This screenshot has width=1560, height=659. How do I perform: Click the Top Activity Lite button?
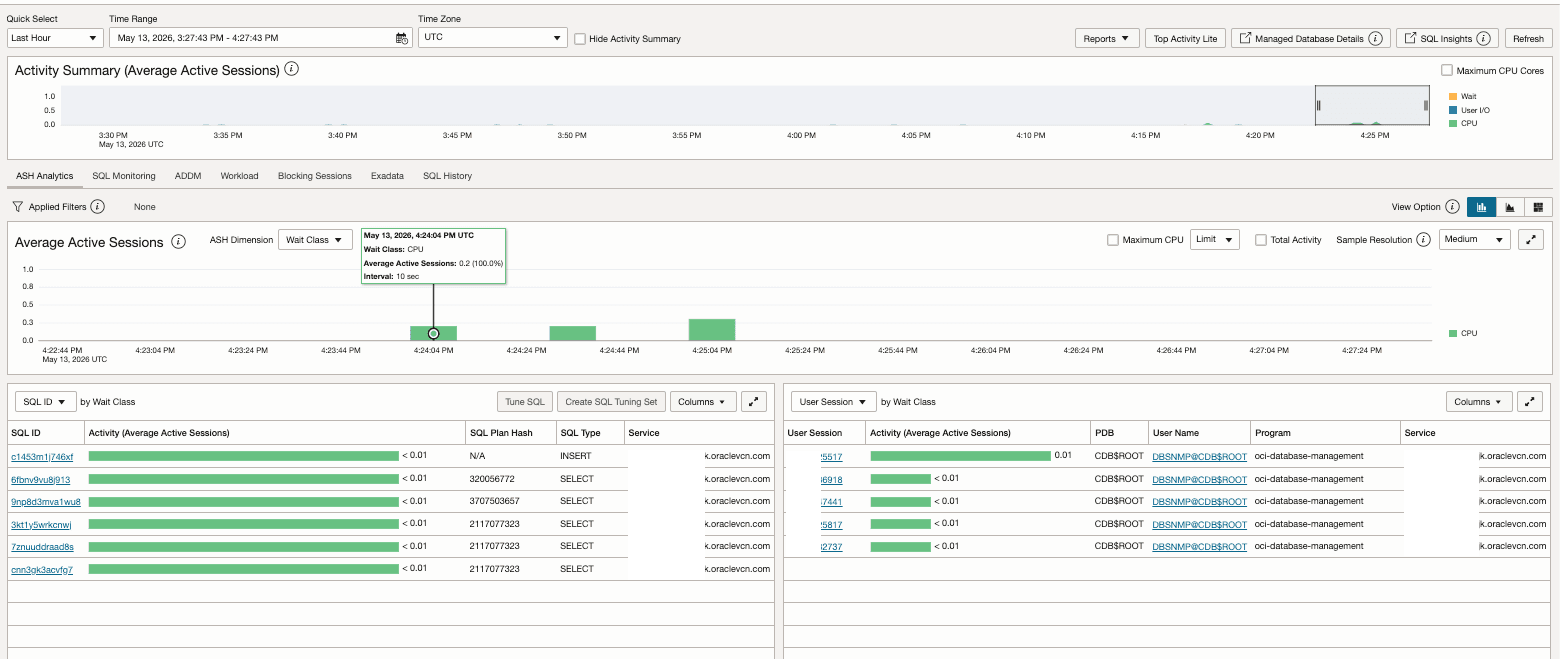[1185, 38]
